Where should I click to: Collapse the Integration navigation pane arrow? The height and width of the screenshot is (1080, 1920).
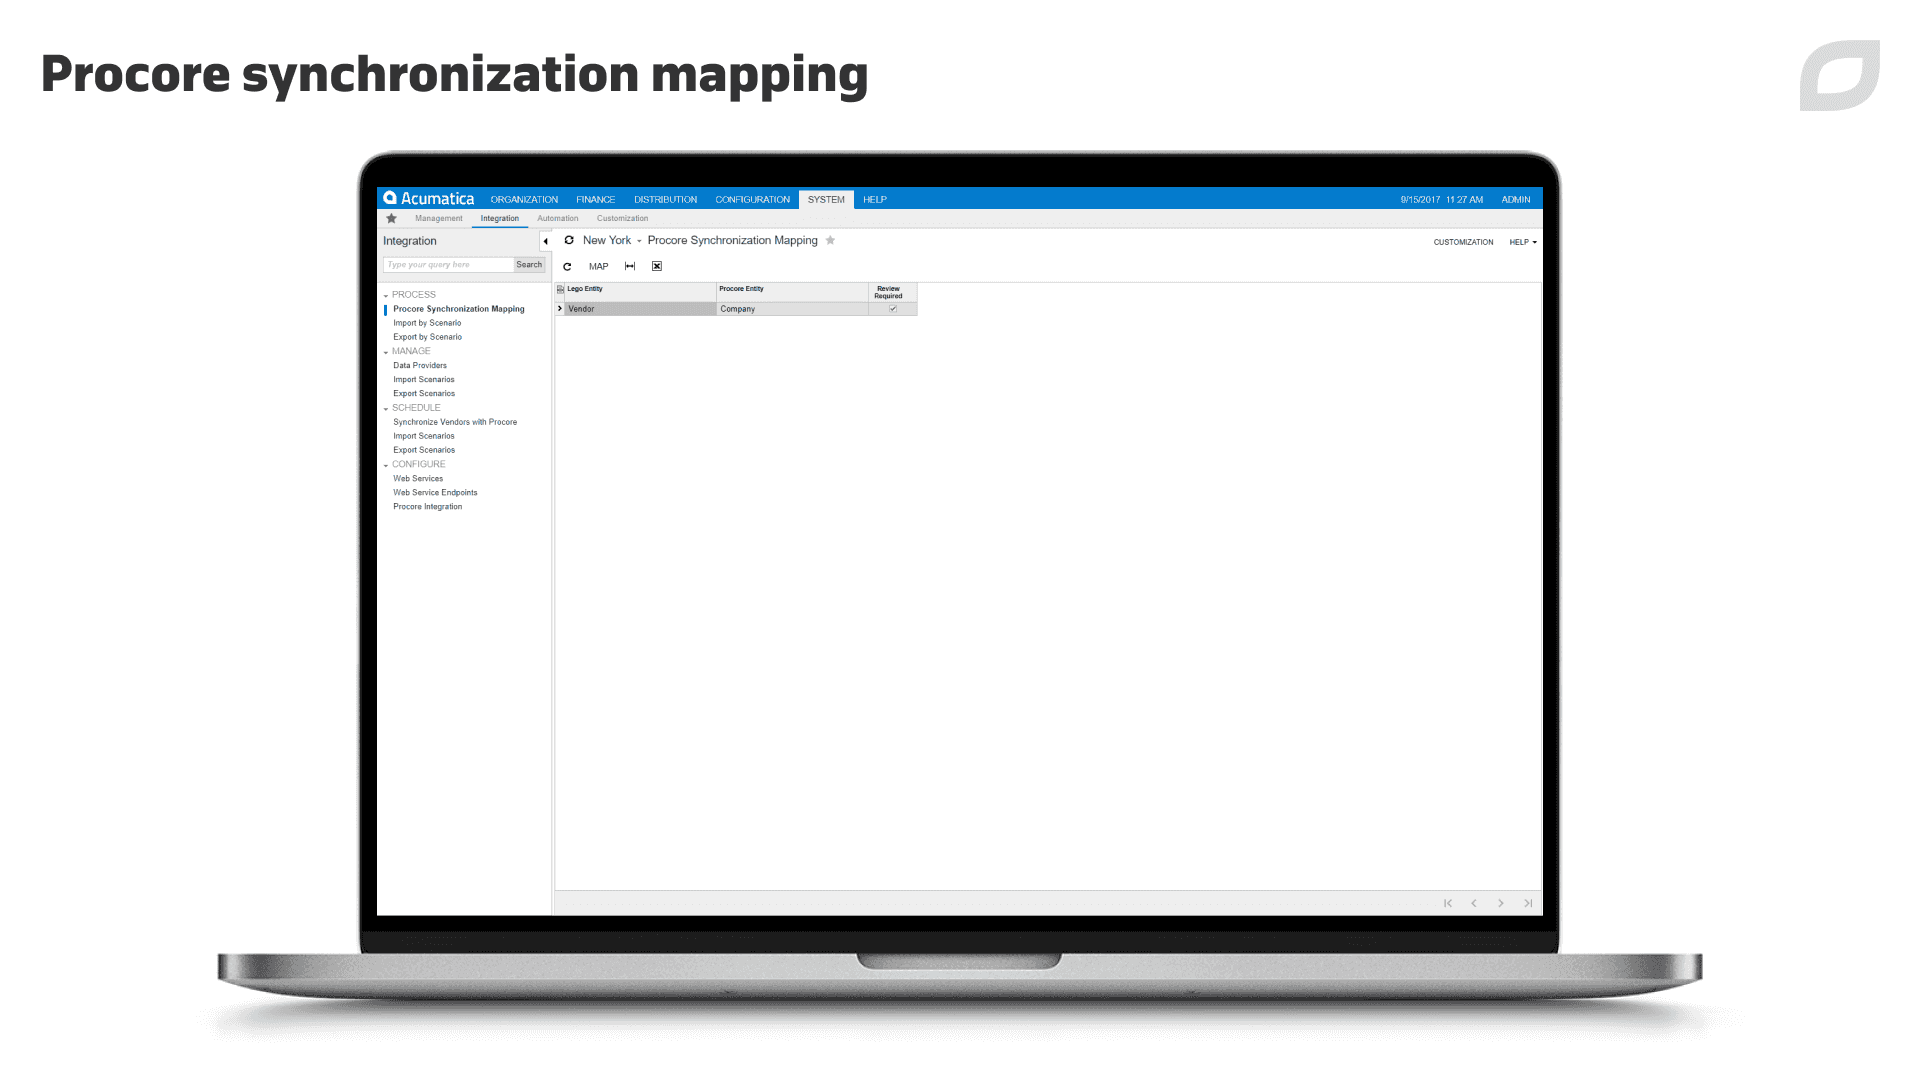545,241
